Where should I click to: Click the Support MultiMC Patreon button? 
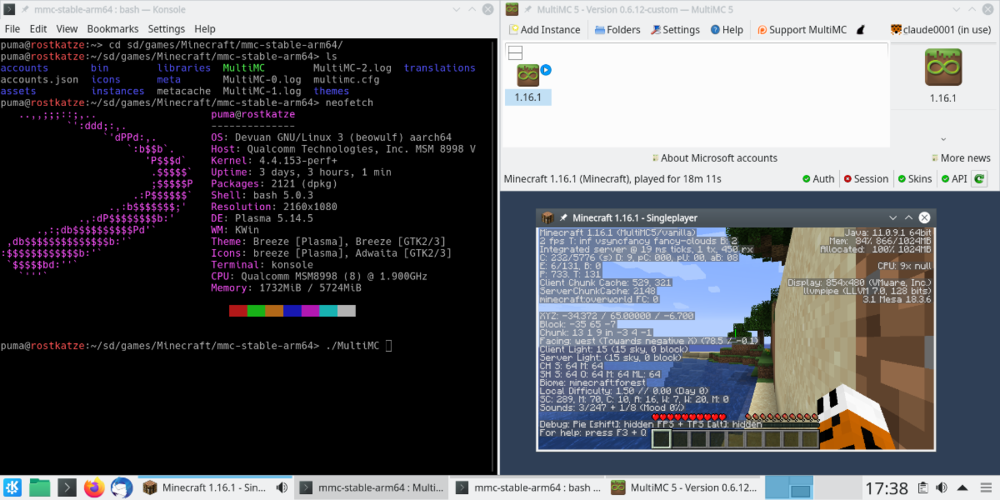(x=800, y=30)
